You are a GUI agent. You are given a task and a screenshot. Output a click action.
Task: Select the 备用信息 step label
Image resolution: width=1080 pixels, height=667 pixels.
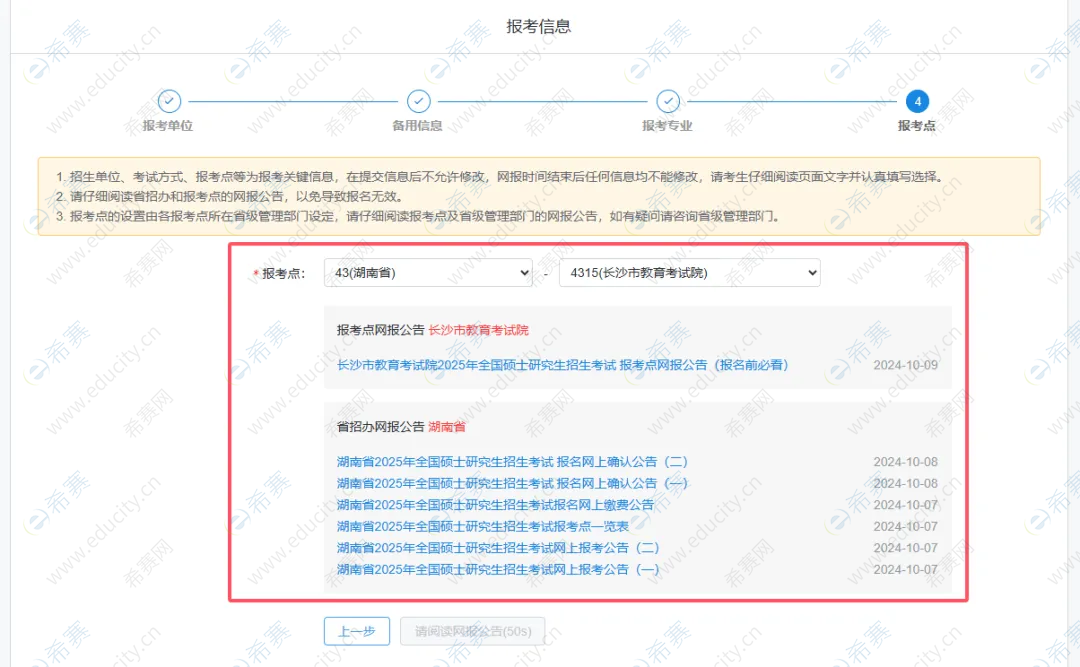point(417,126)
